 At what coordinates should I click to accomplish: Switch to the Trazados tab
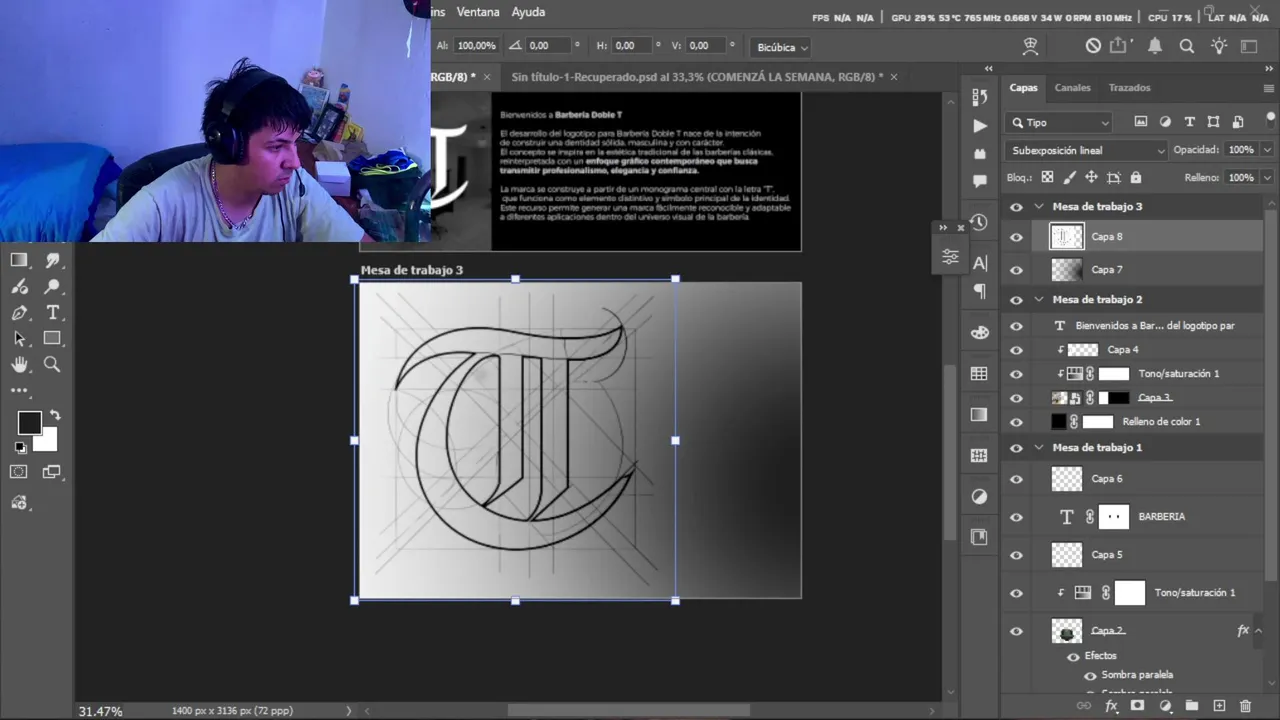coord(1129,88)
